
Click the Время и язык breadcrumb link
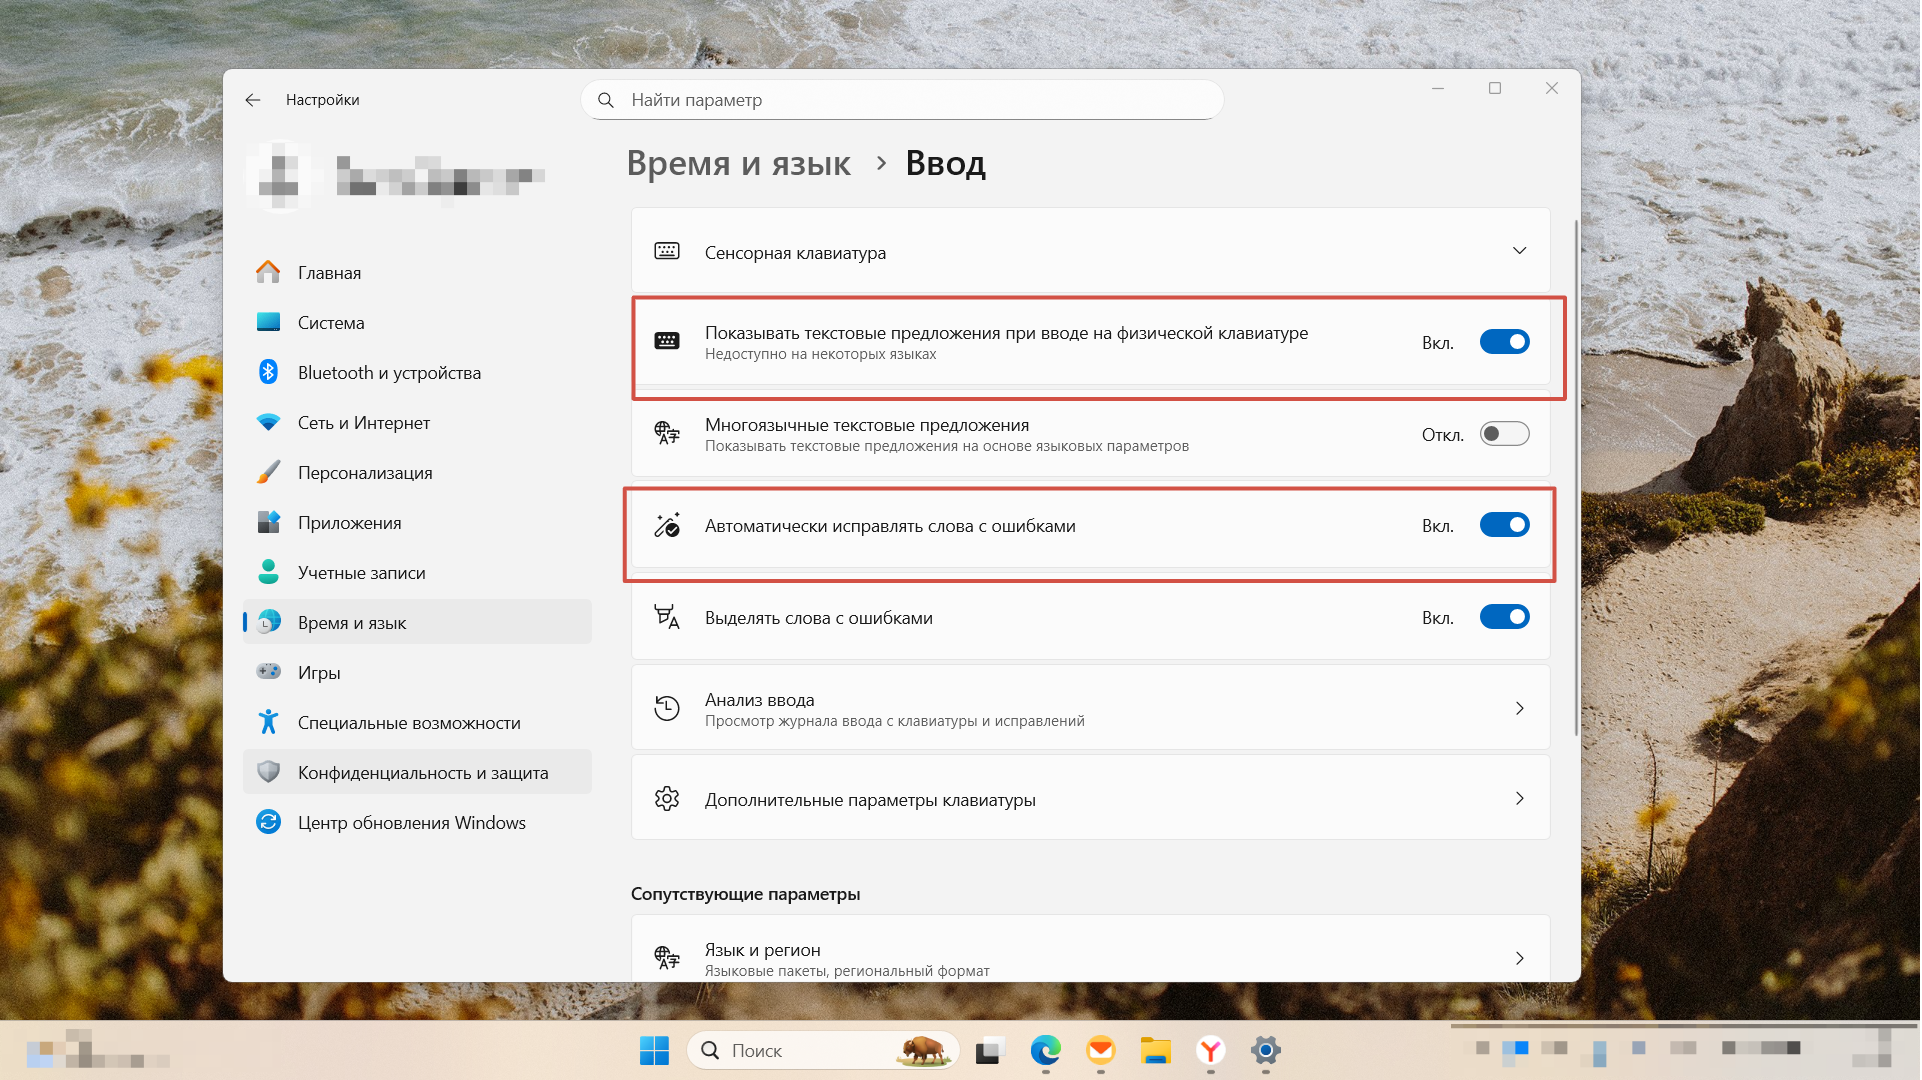pyautogui.click(x=739, y=163)
